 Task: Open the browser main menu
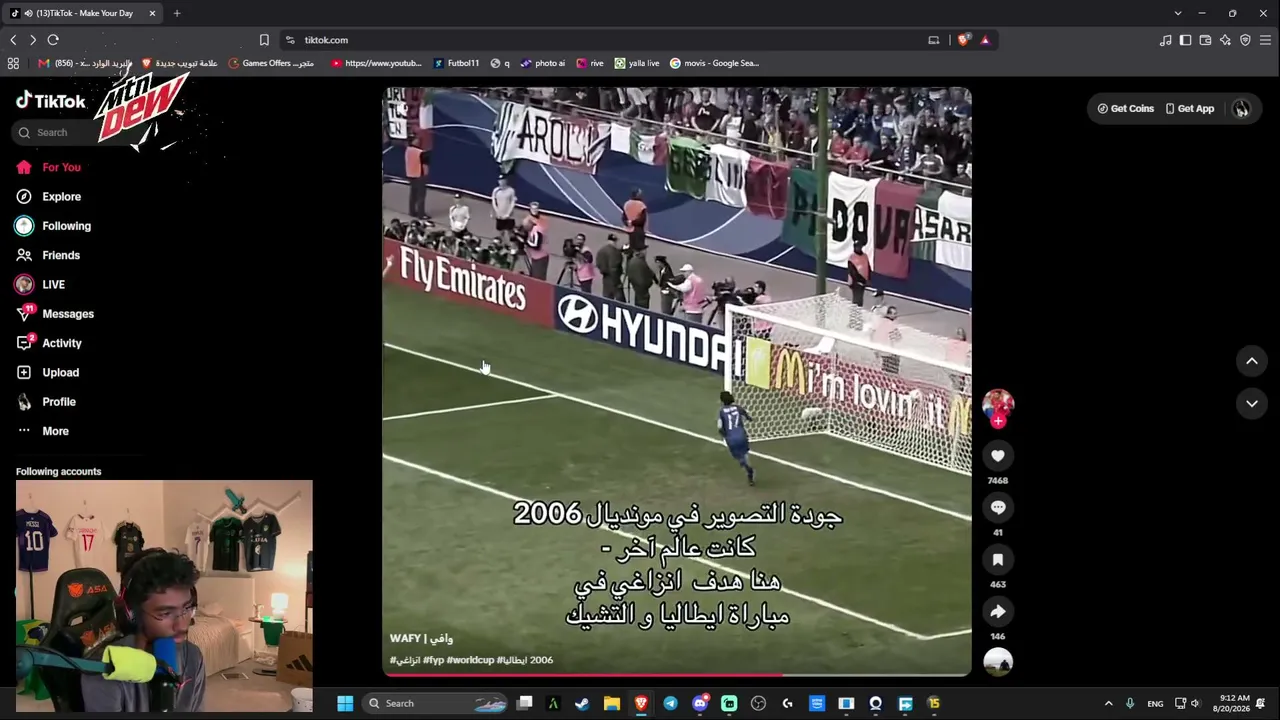(1265, 40)
